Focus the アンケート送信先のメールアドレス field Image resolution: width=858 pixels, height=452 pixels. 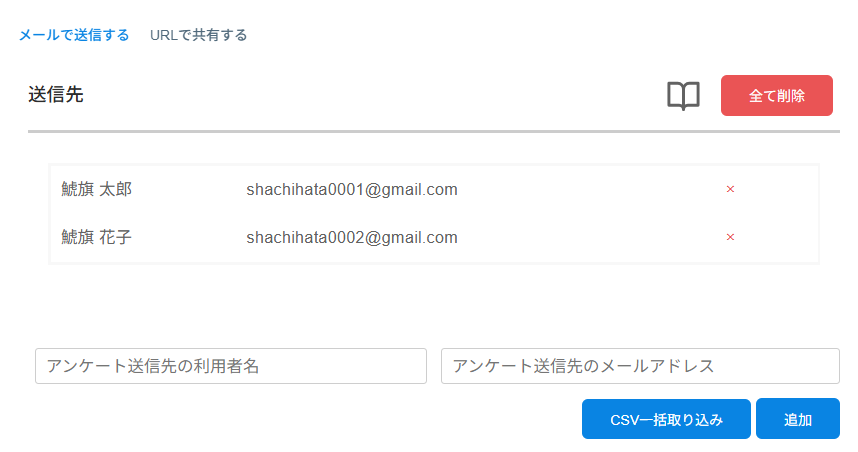point(640,366)
